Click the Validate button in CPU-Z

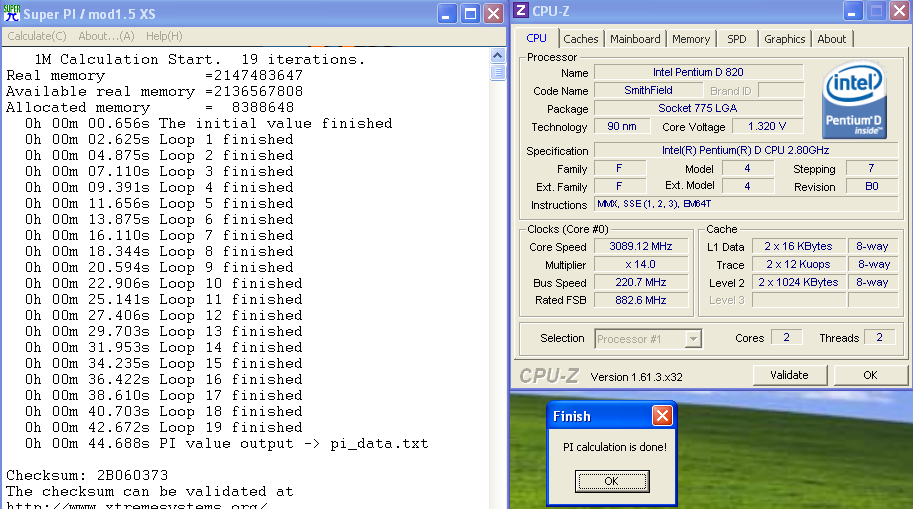coord(789,375)
